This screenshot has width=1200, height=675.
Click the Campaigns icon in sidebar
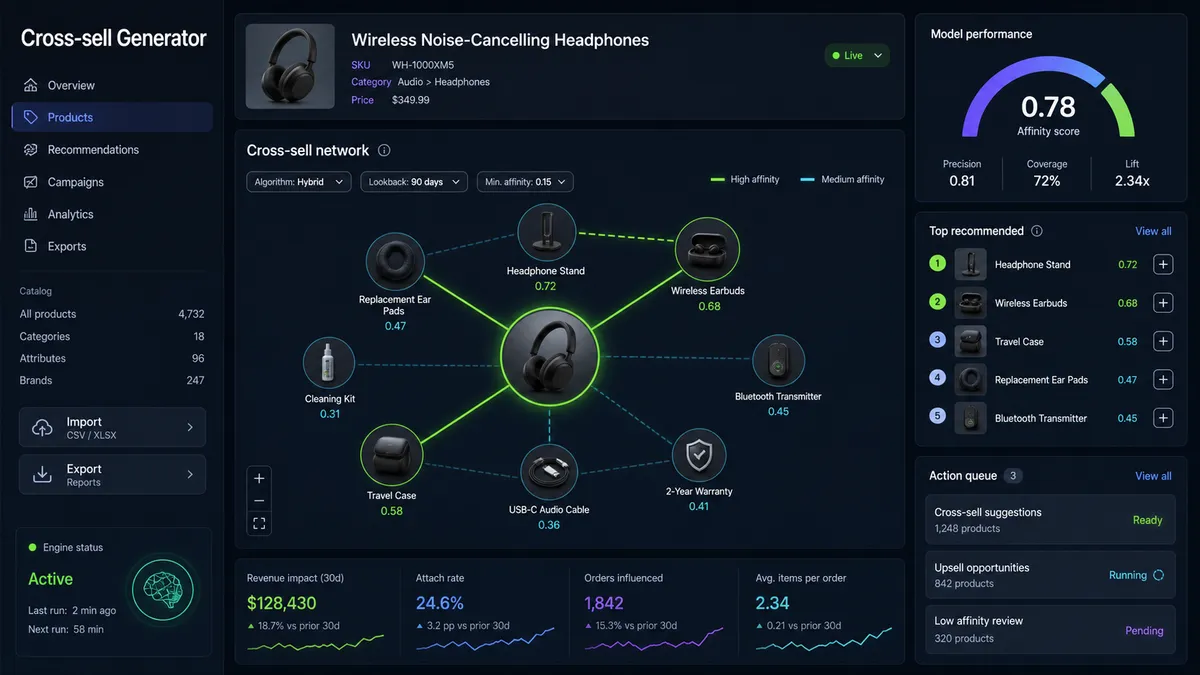point(30,182)
